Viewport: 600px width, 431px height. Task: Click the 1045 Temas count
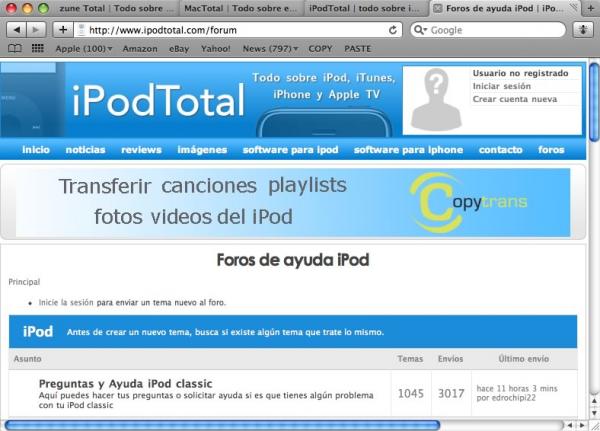click(411, 393)
